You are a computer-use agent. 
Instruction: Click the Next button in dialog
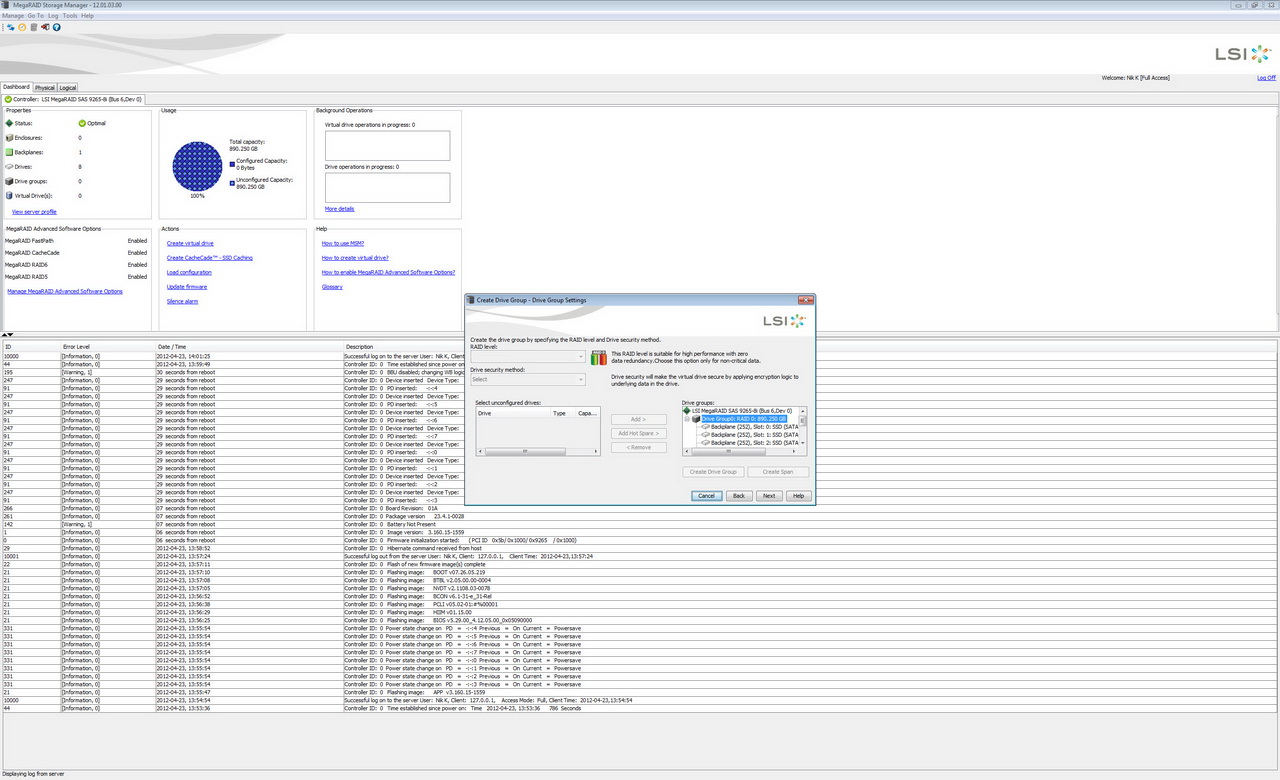click(x=768, y=496)
